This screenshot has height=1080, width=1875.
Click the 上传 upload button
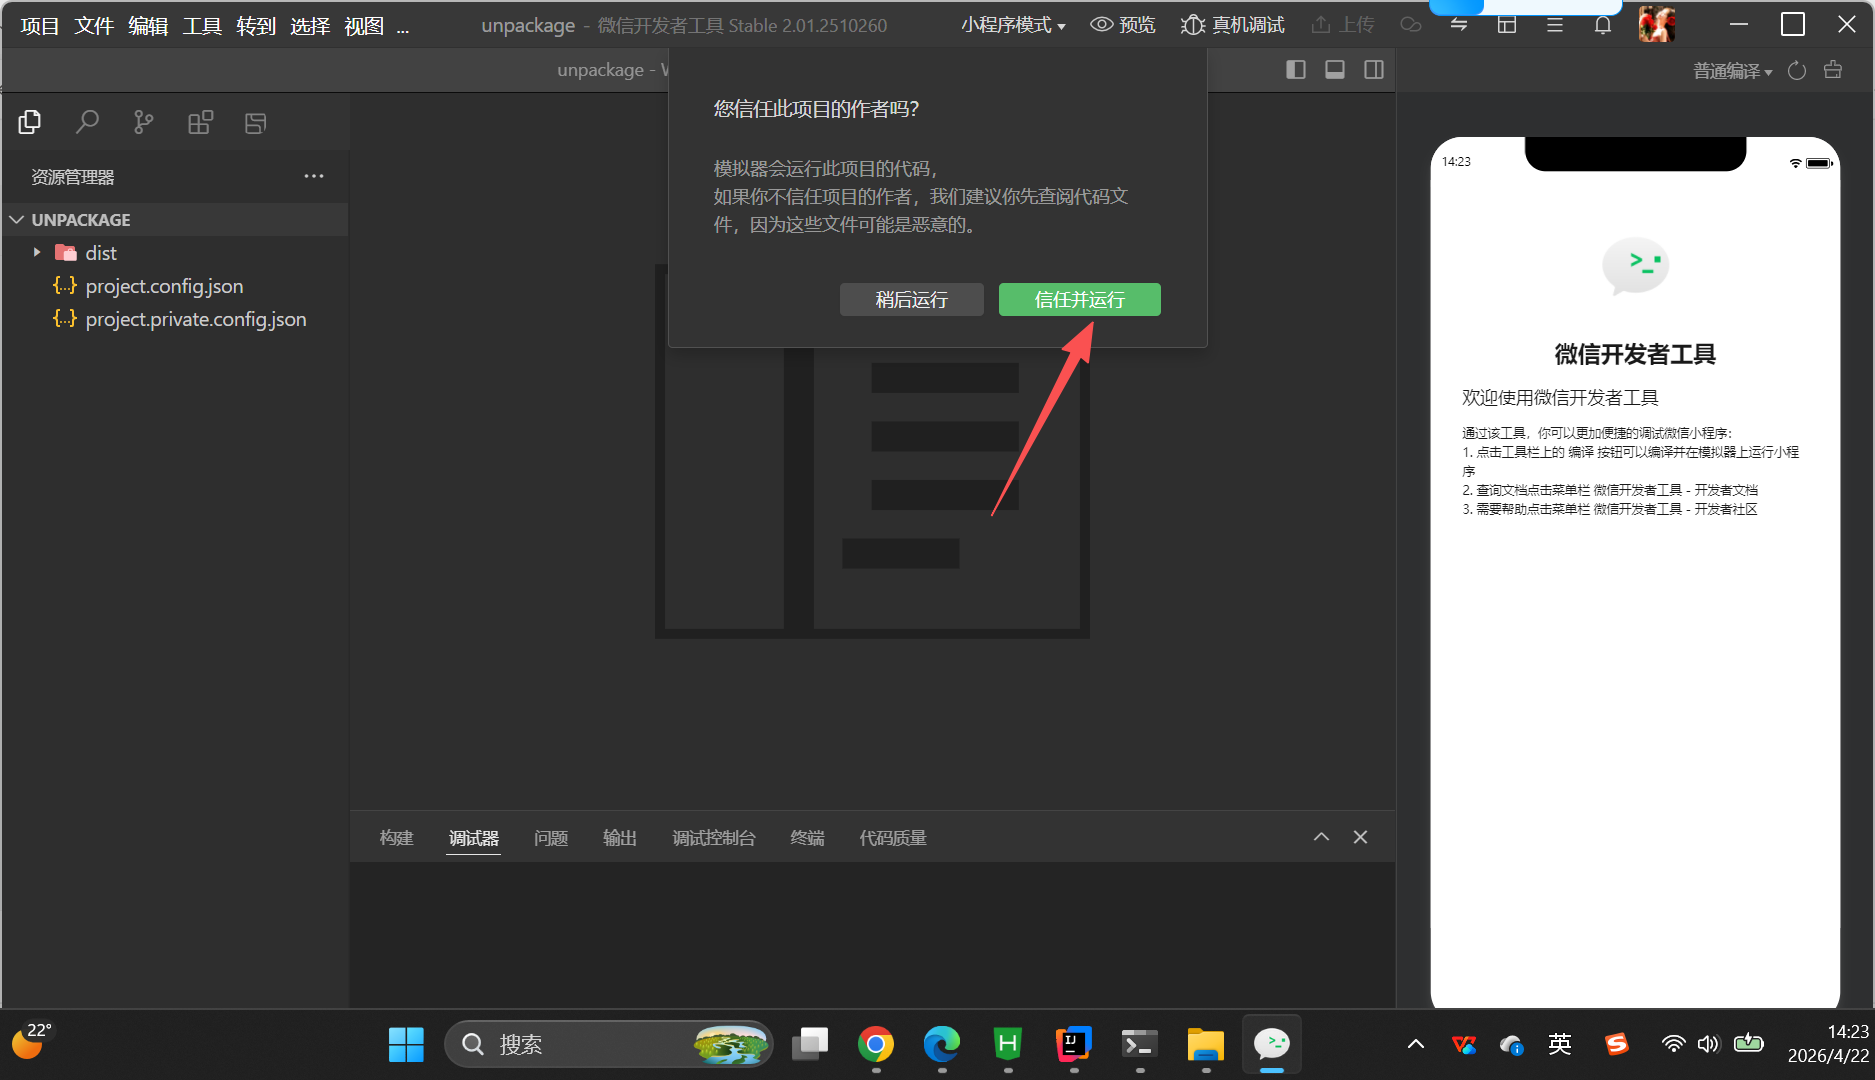(x=1342, y=25)
